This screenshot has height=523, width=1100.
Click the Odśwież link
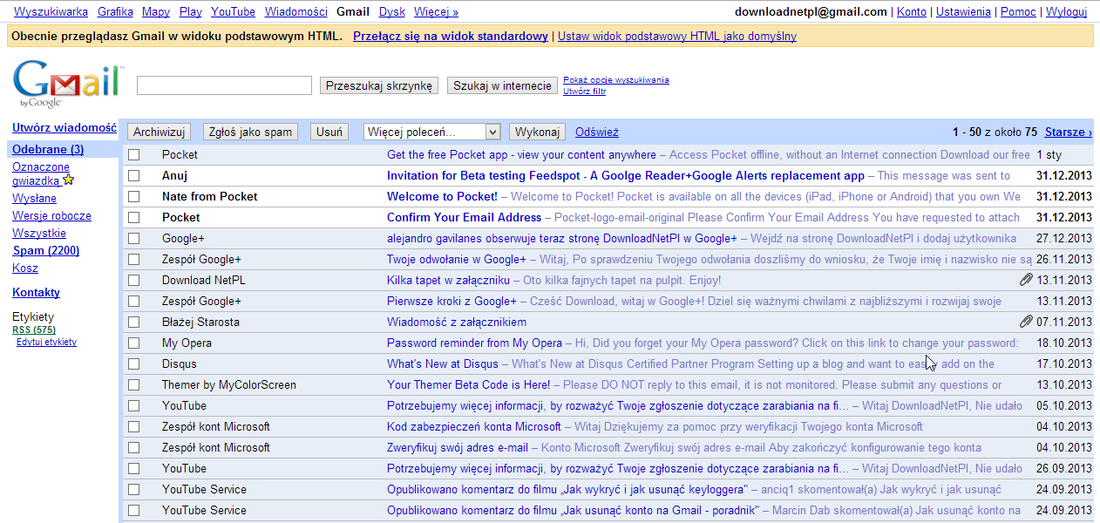[x=597, y=132]
